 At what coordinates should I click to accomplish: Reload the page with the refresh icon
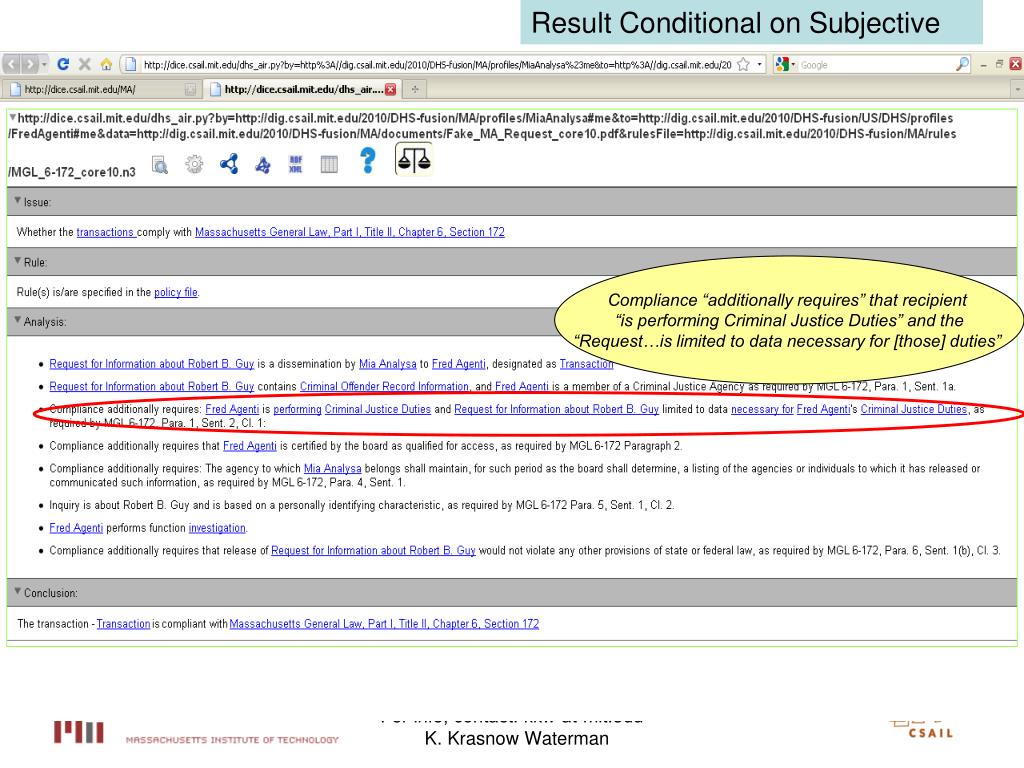(63, 64)
